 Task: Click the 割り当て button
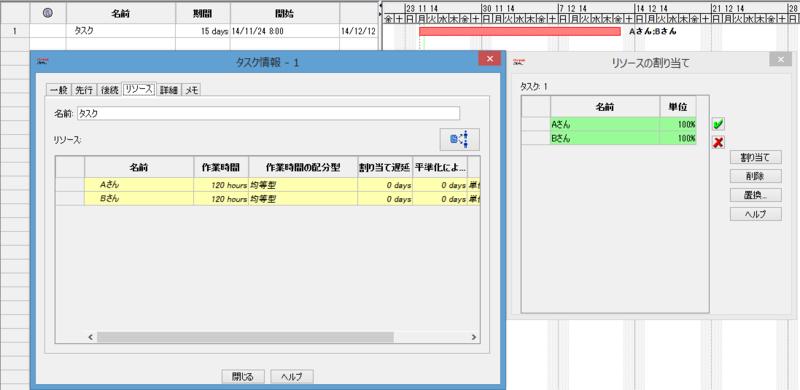(x=756, y=157)
